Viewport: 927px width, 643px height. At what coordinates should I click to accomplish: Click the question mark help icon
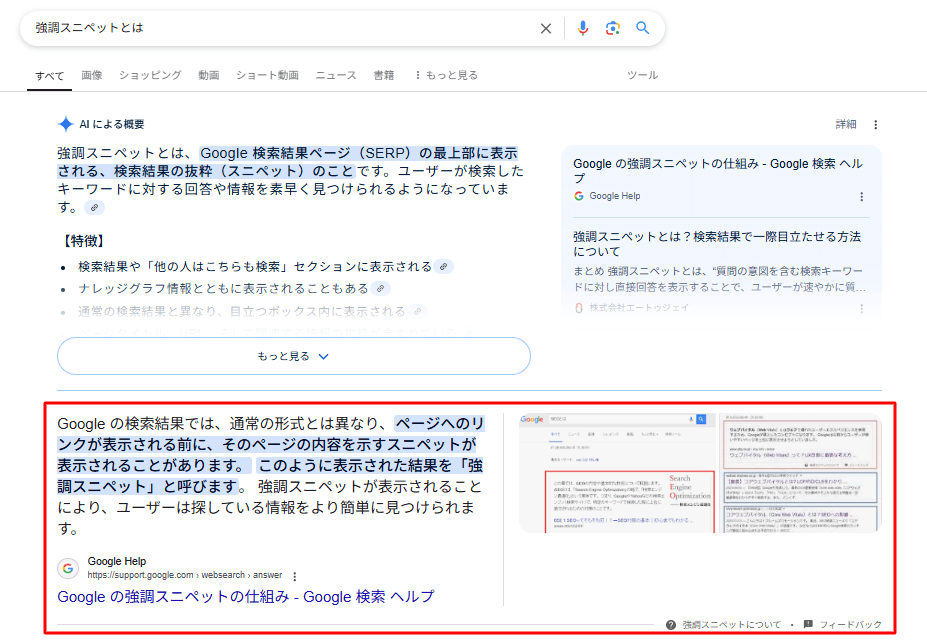pyautogui.click(x=670, y=625)
